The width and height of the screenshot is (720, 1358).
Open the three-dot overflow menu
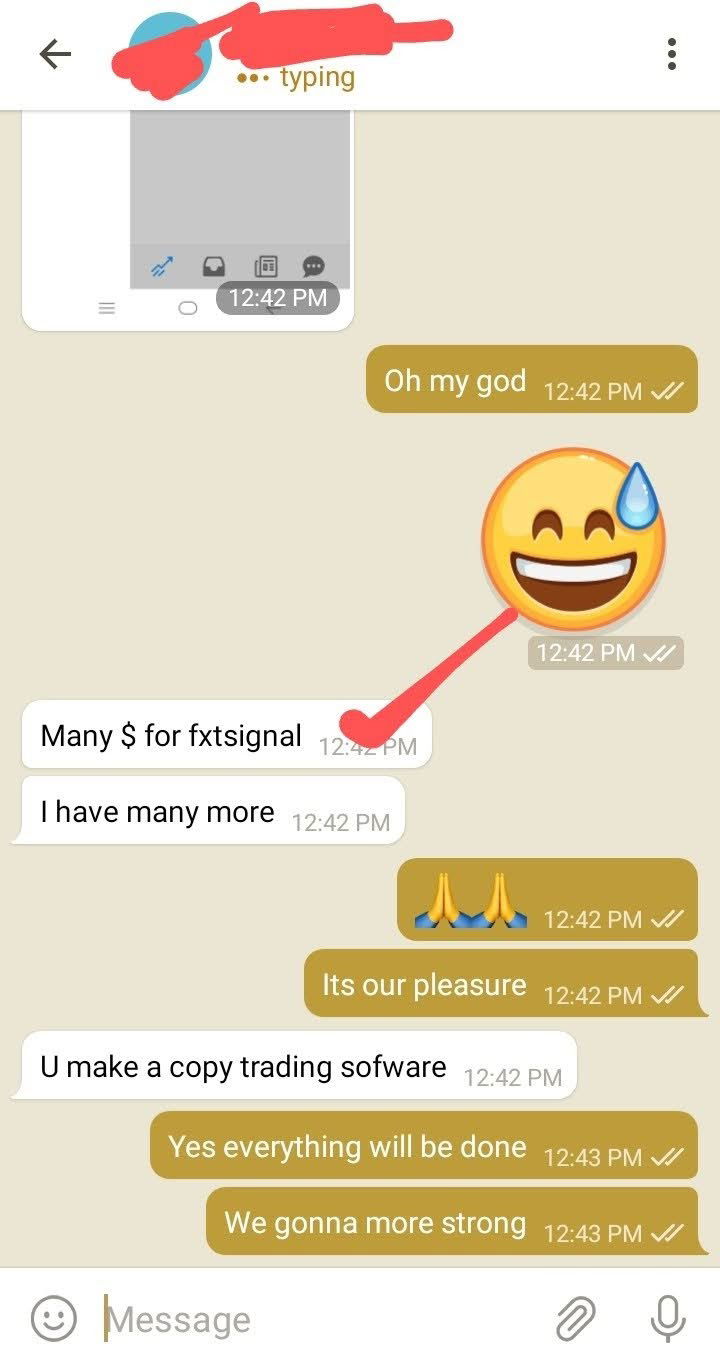pyautogui.click(x=672, y=54)
